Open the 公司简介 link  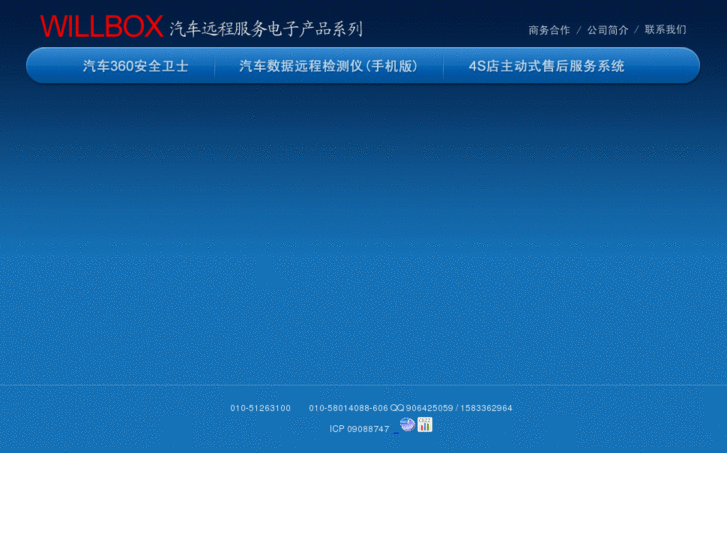(x=607, y=30)
